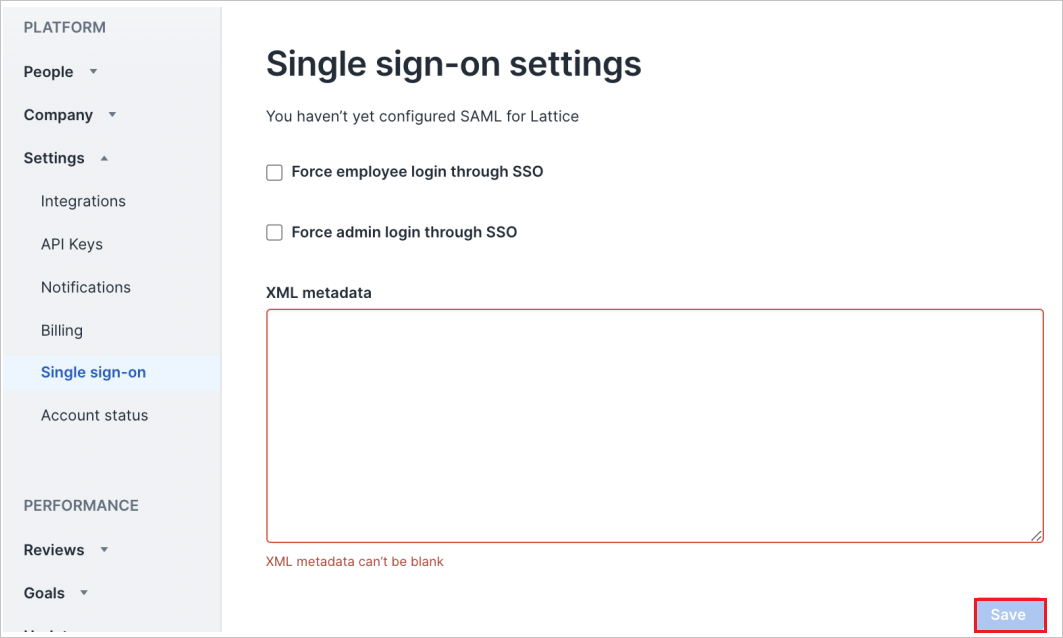This screenshot has width=1063, height=638.
Task: Click the Single sign-on settings heading
Action: [452, 64]
